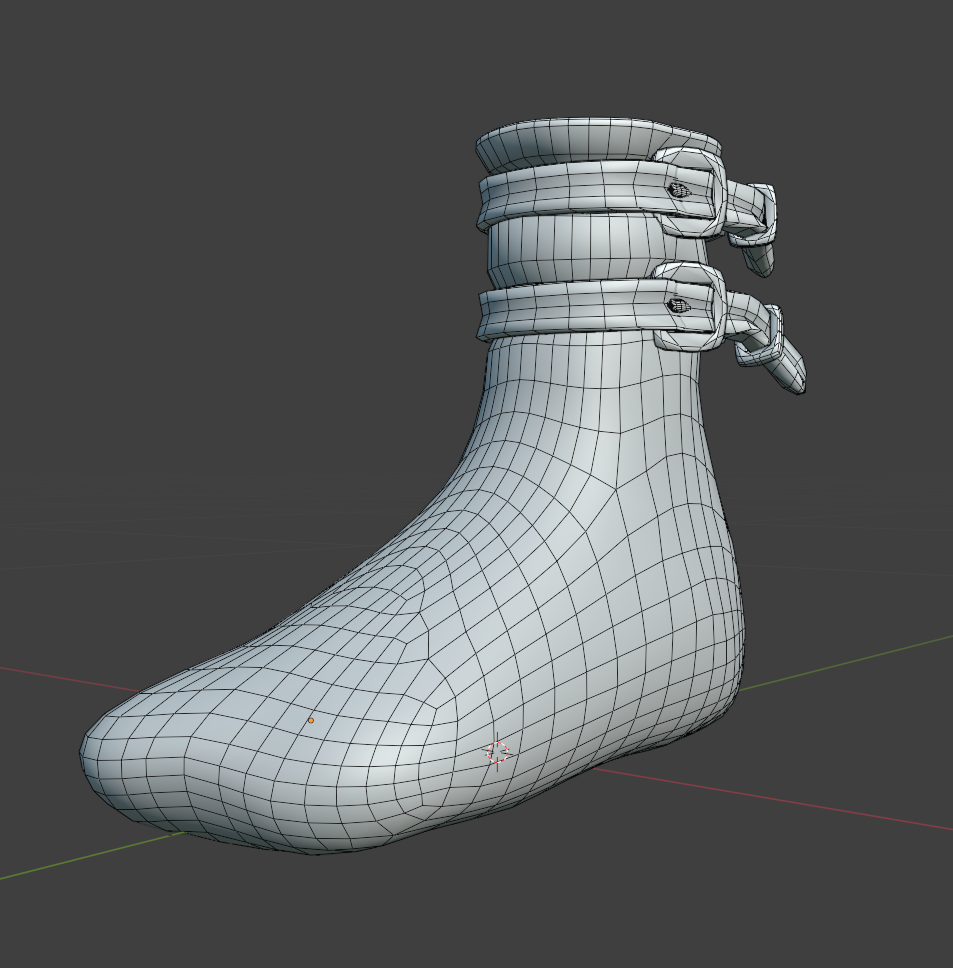
Task: Click the 3D cursor on the boot
Action: 497,753
